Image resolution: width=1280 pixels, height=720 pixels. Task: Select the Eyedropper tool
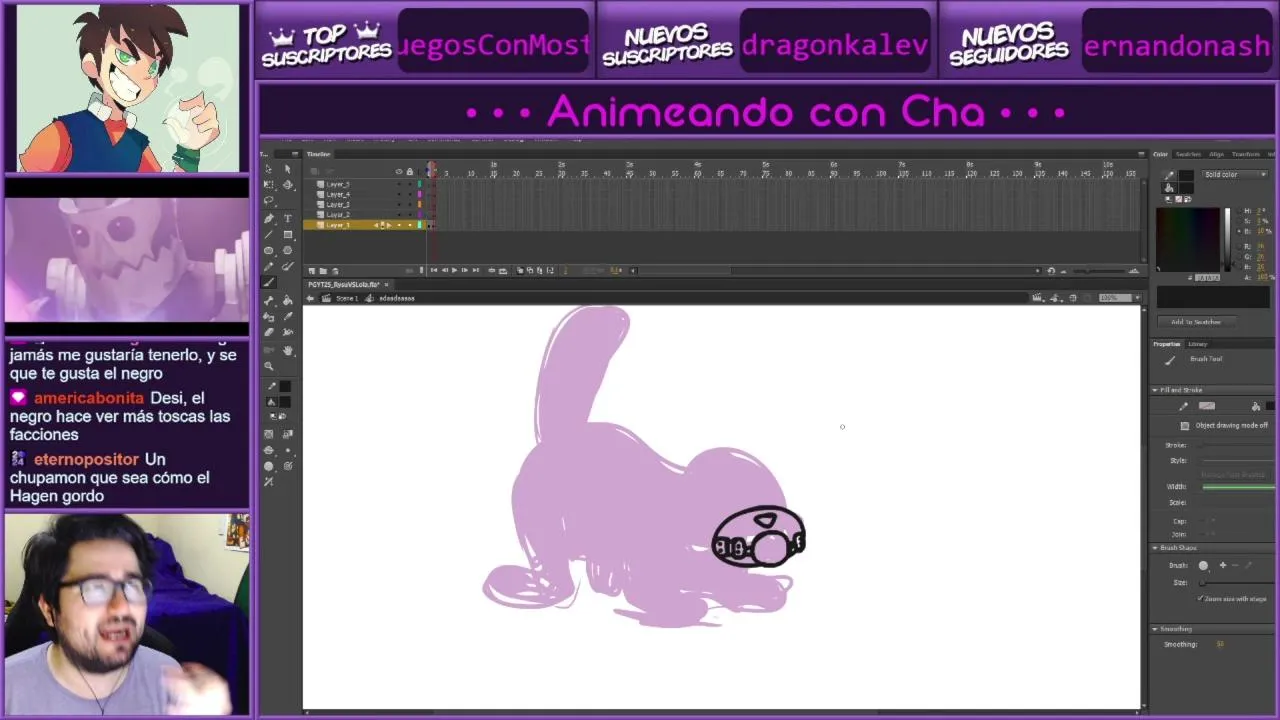click(288, 316)
